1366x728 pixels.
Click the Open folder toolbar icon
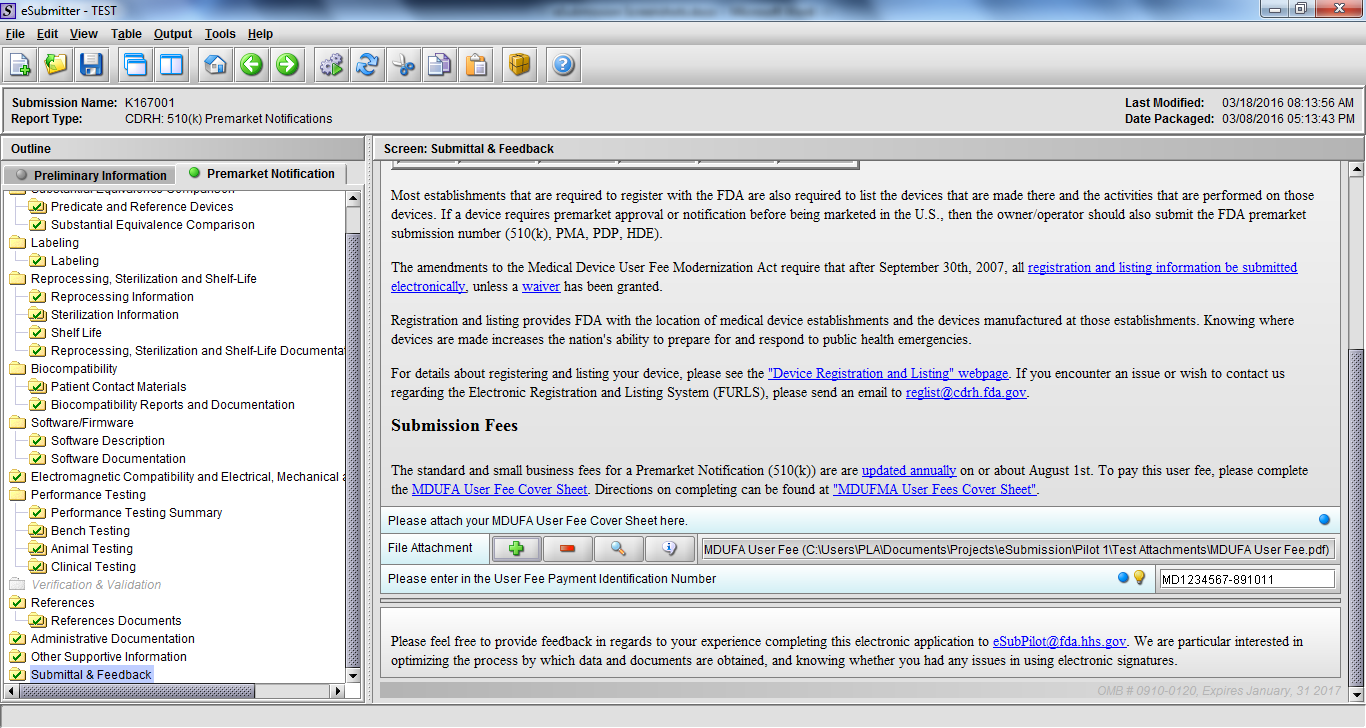(x=56, y=66)
